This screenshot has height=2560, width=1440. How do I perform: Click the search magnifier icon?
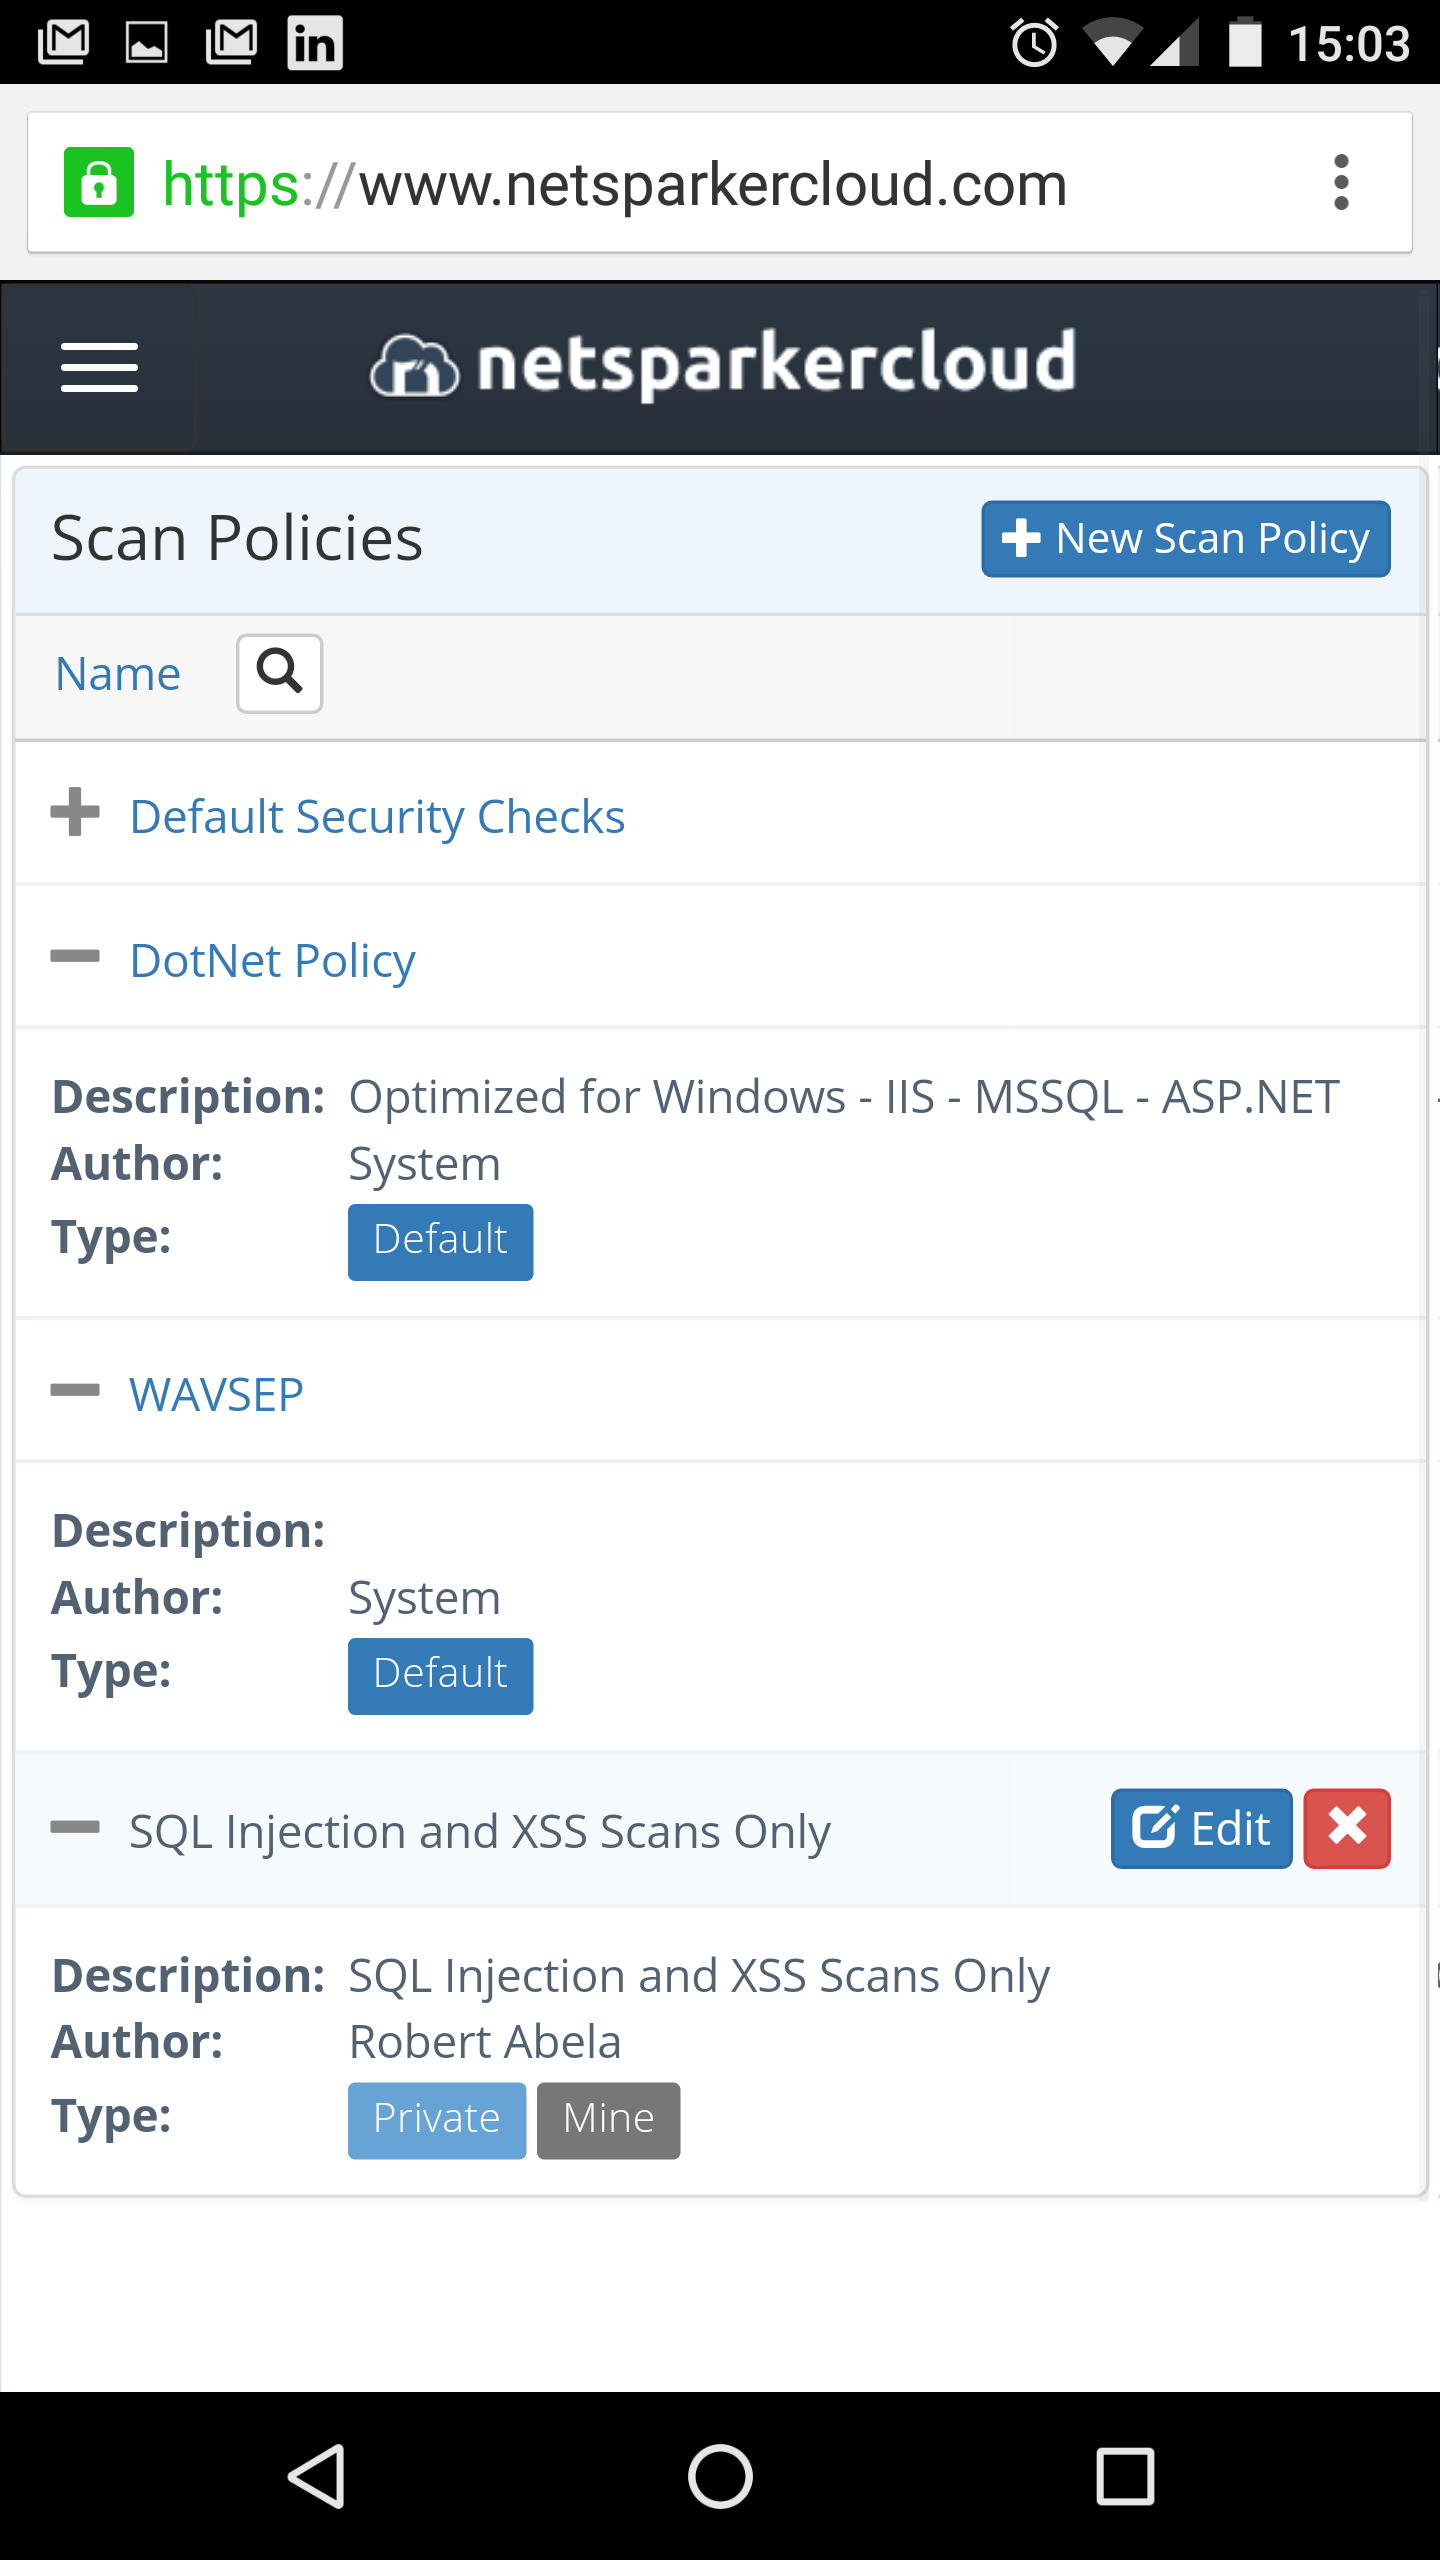coord(279,673)
